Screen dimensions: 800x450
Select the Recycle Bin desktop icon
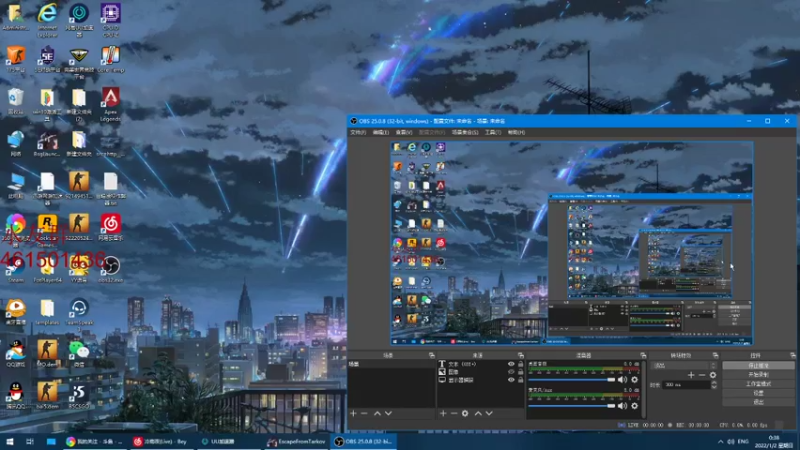point(16,101)
